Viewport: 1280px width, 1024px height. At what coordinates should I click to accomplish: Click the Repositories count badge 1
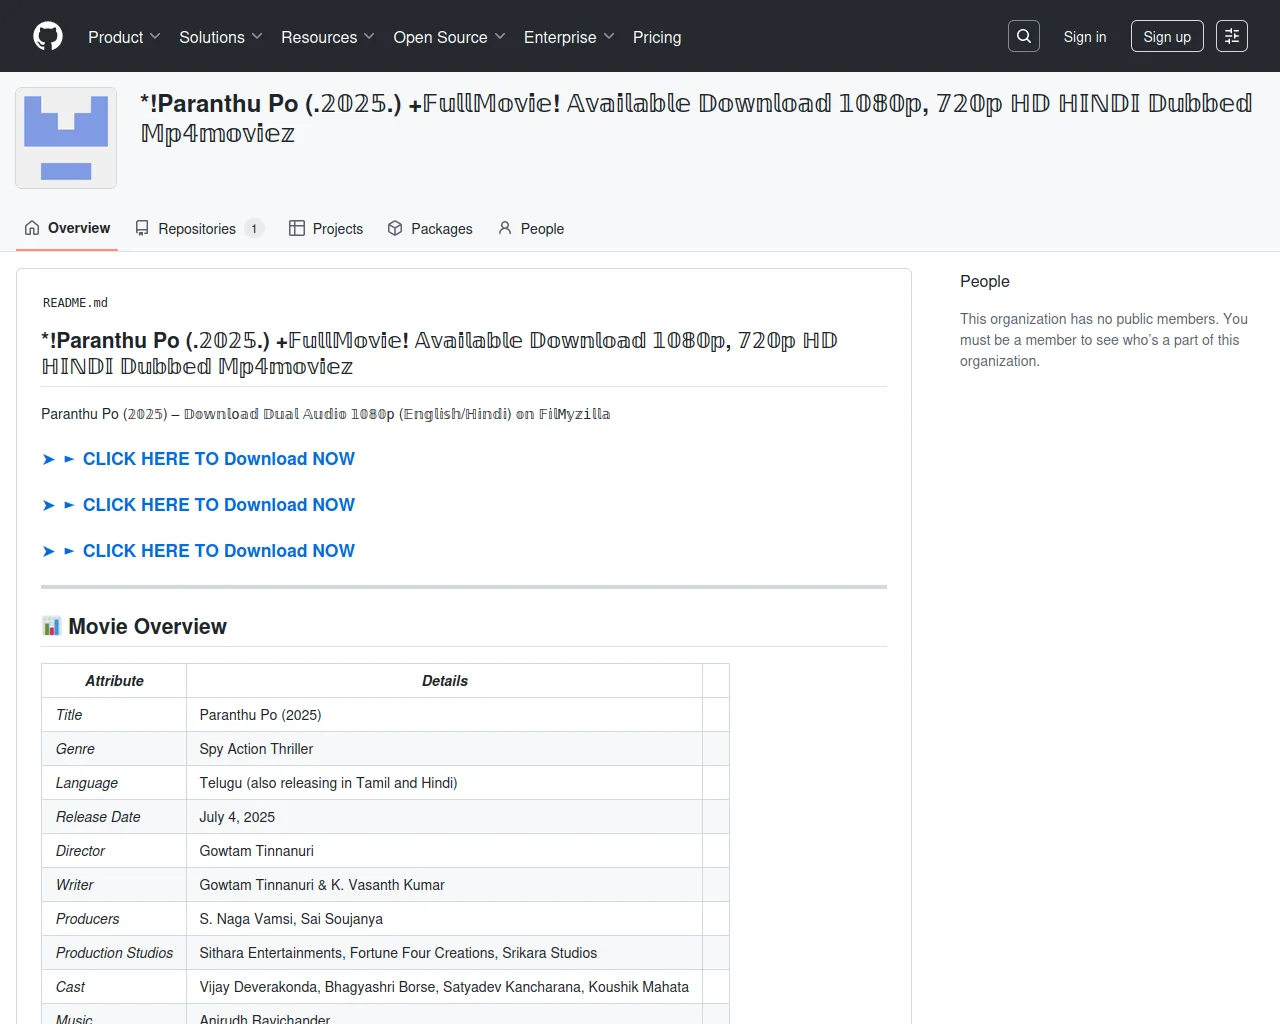[254, 229]
